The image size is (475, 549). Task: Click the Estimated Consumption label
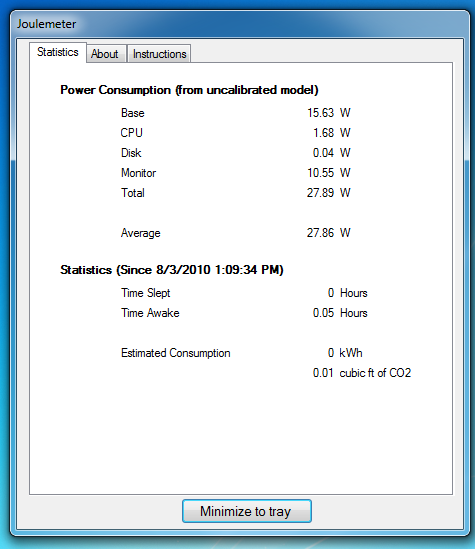pos(176,353)
